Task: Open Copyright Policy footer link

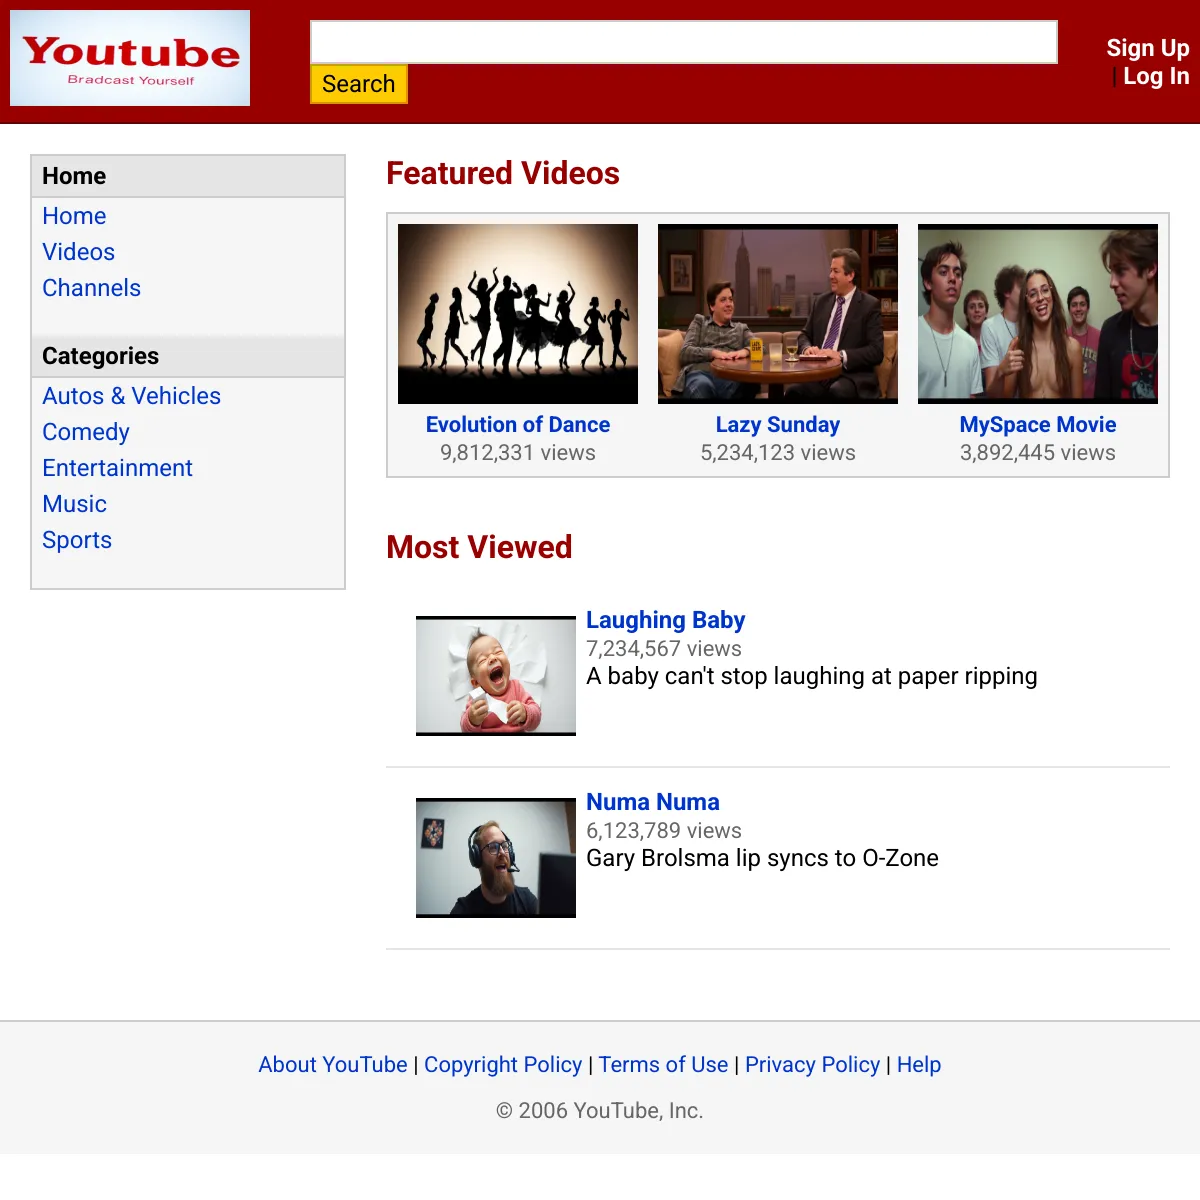Action: click(x=503, y=1065)
